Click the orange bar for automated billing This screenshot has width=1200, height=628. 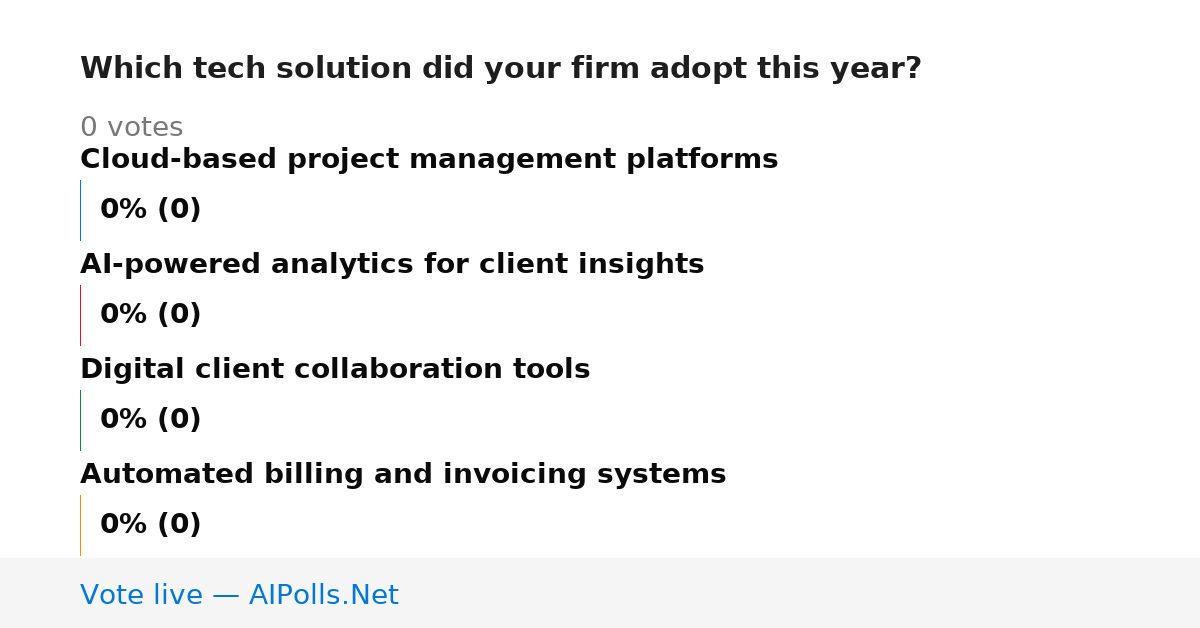(x=80, y=525)
